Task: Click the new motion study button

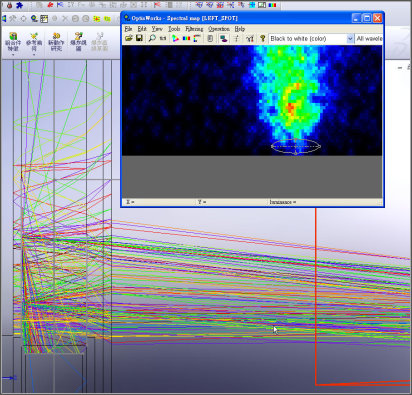Action: pyautogui.click(x=56, y=42)
